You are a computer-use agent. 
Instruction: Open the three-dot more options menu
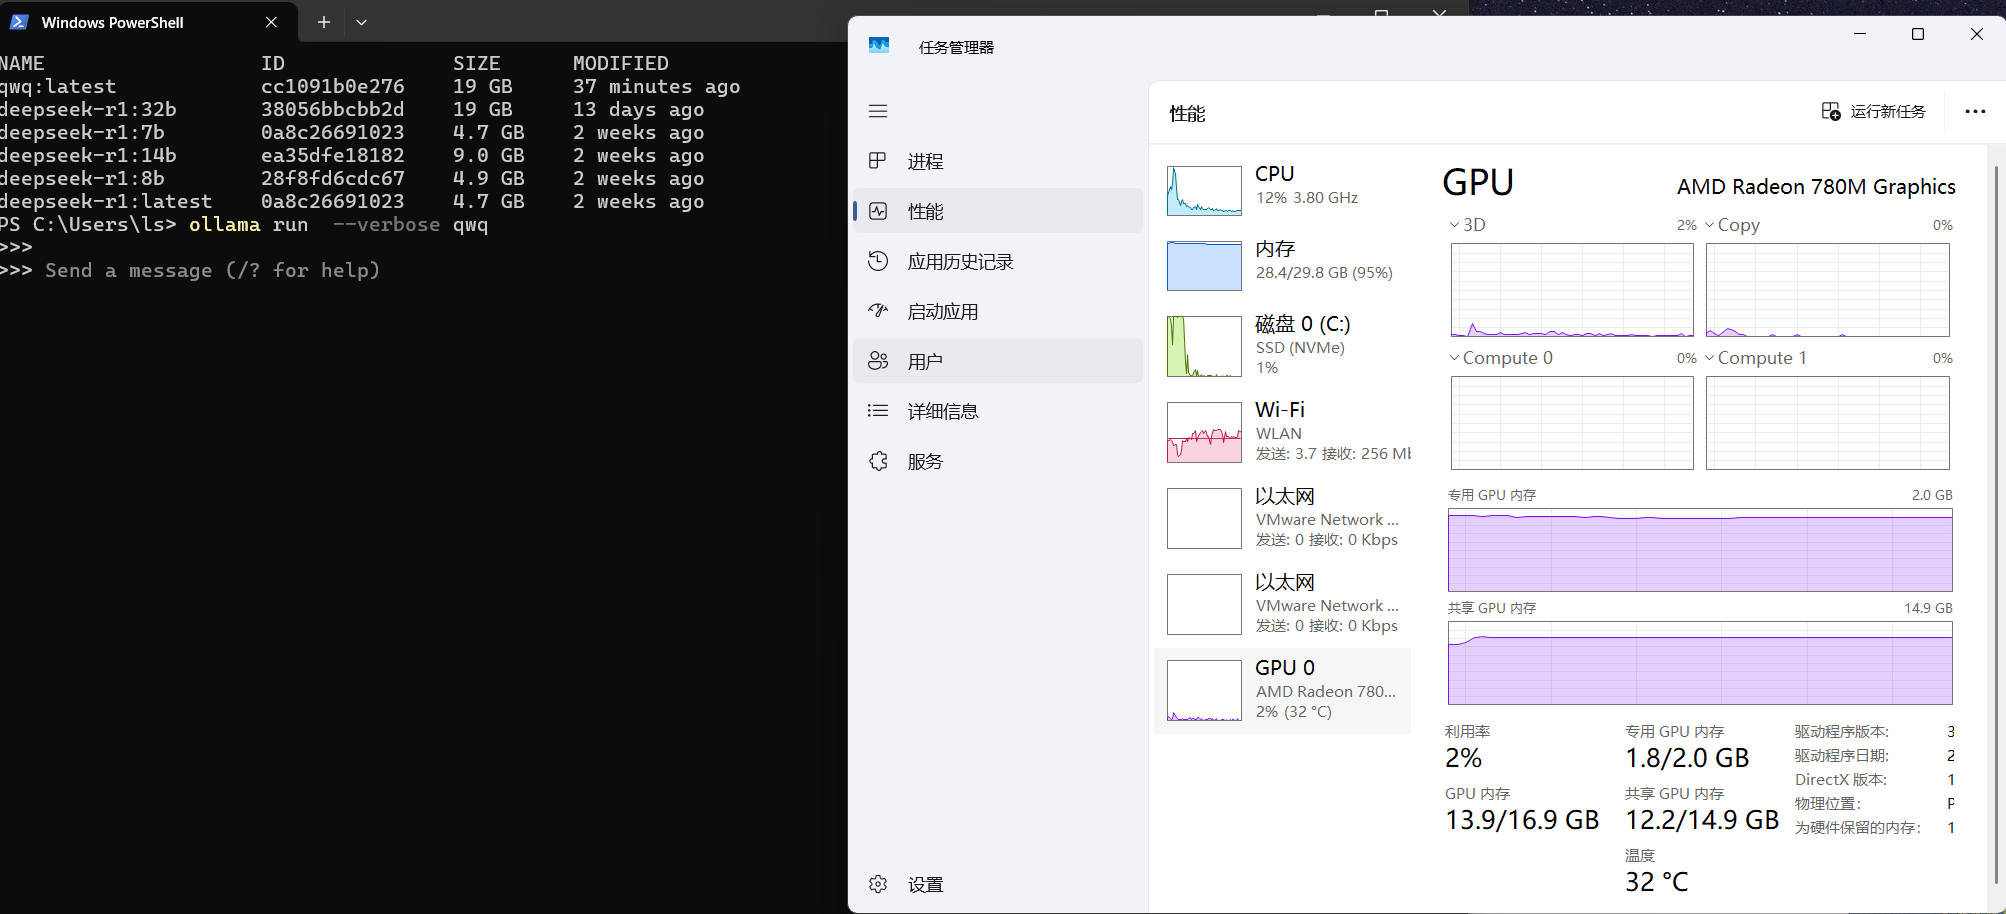(1975, 111)
